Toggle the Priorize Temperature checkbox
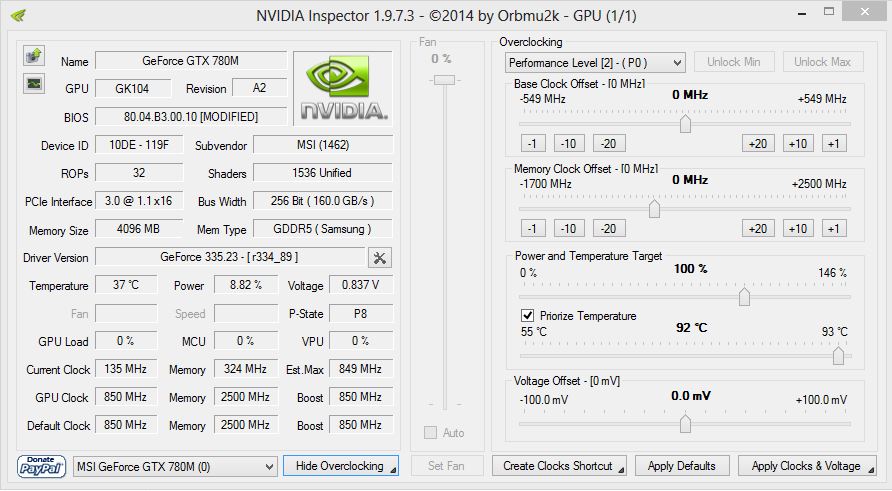The height and width of the screenshot is (491, 892). point(527,315)
